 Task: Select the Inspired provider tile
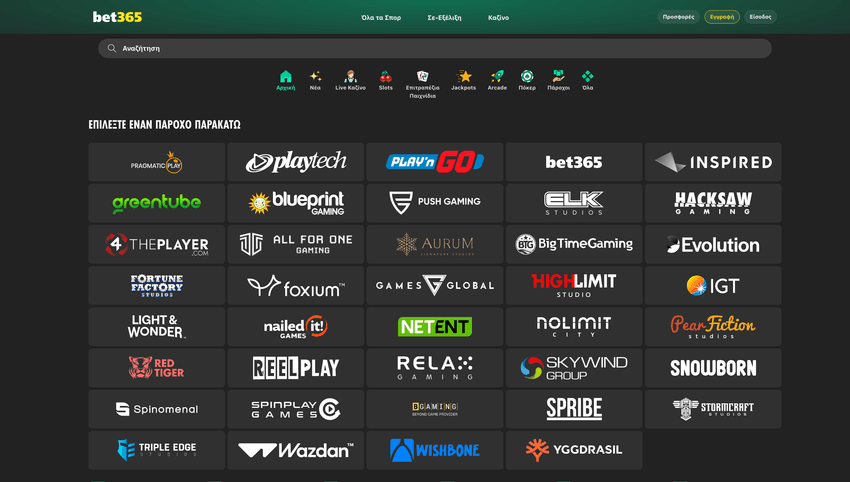pyautogui.click(x=713, y=162)
